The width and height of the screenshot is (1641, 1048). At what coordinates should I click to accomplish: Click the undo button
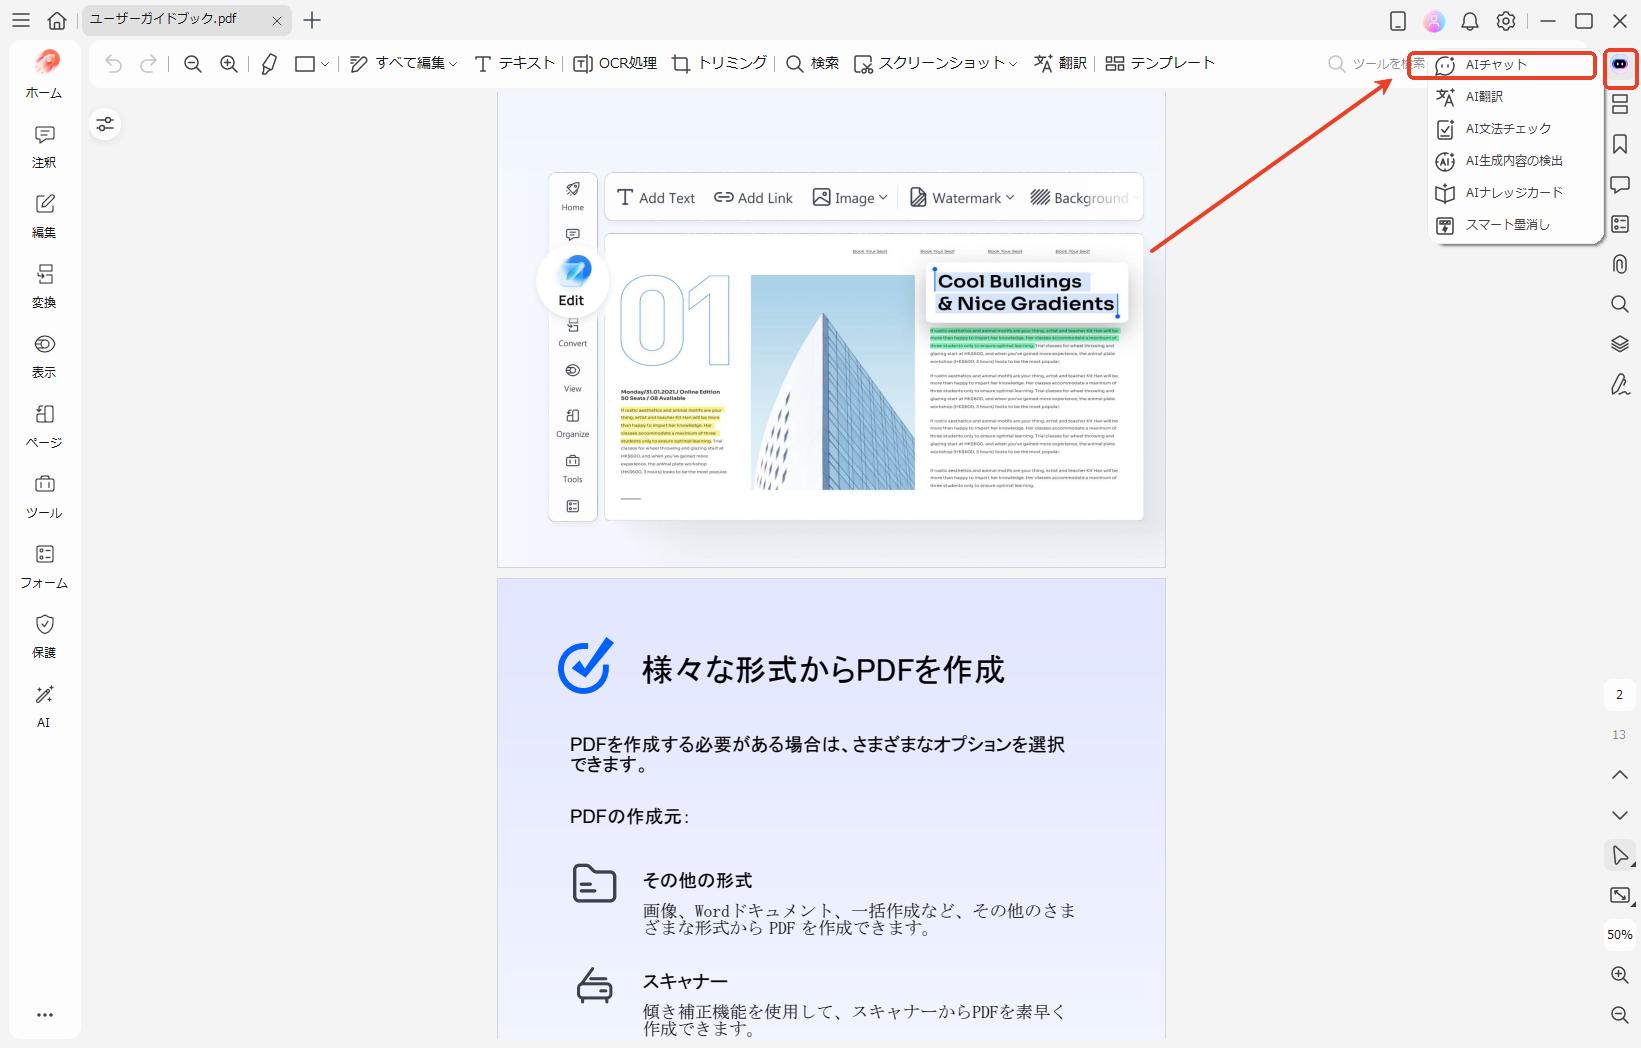click(113, 62)
